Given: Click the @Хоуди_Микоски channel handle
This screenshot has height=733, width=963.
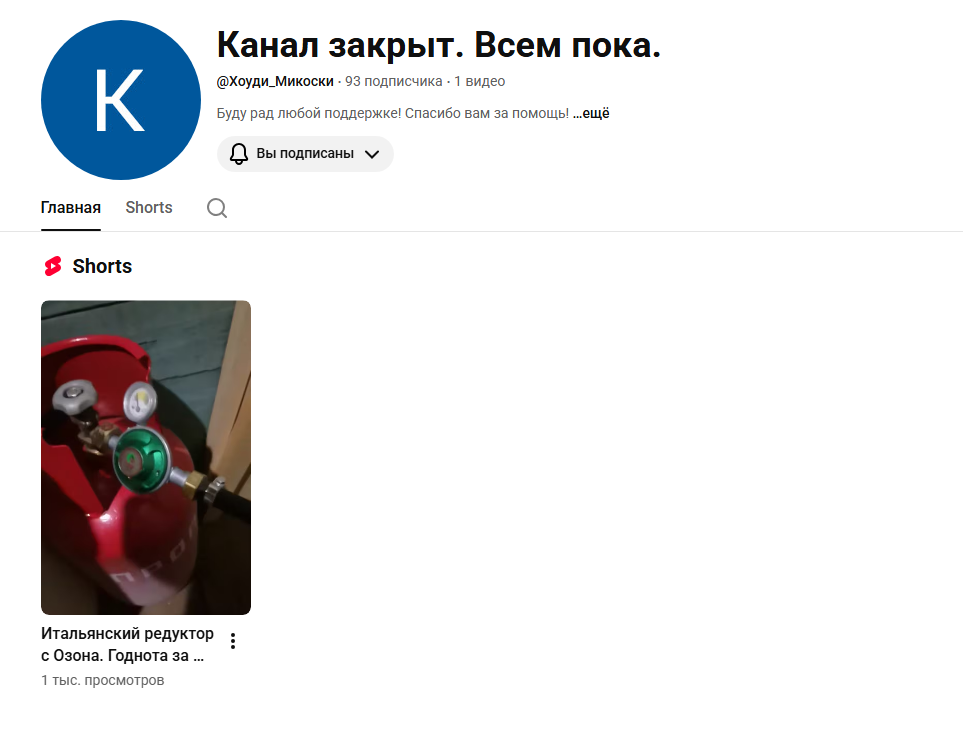Looking at the screenshot, I should (x=275, y=81).
